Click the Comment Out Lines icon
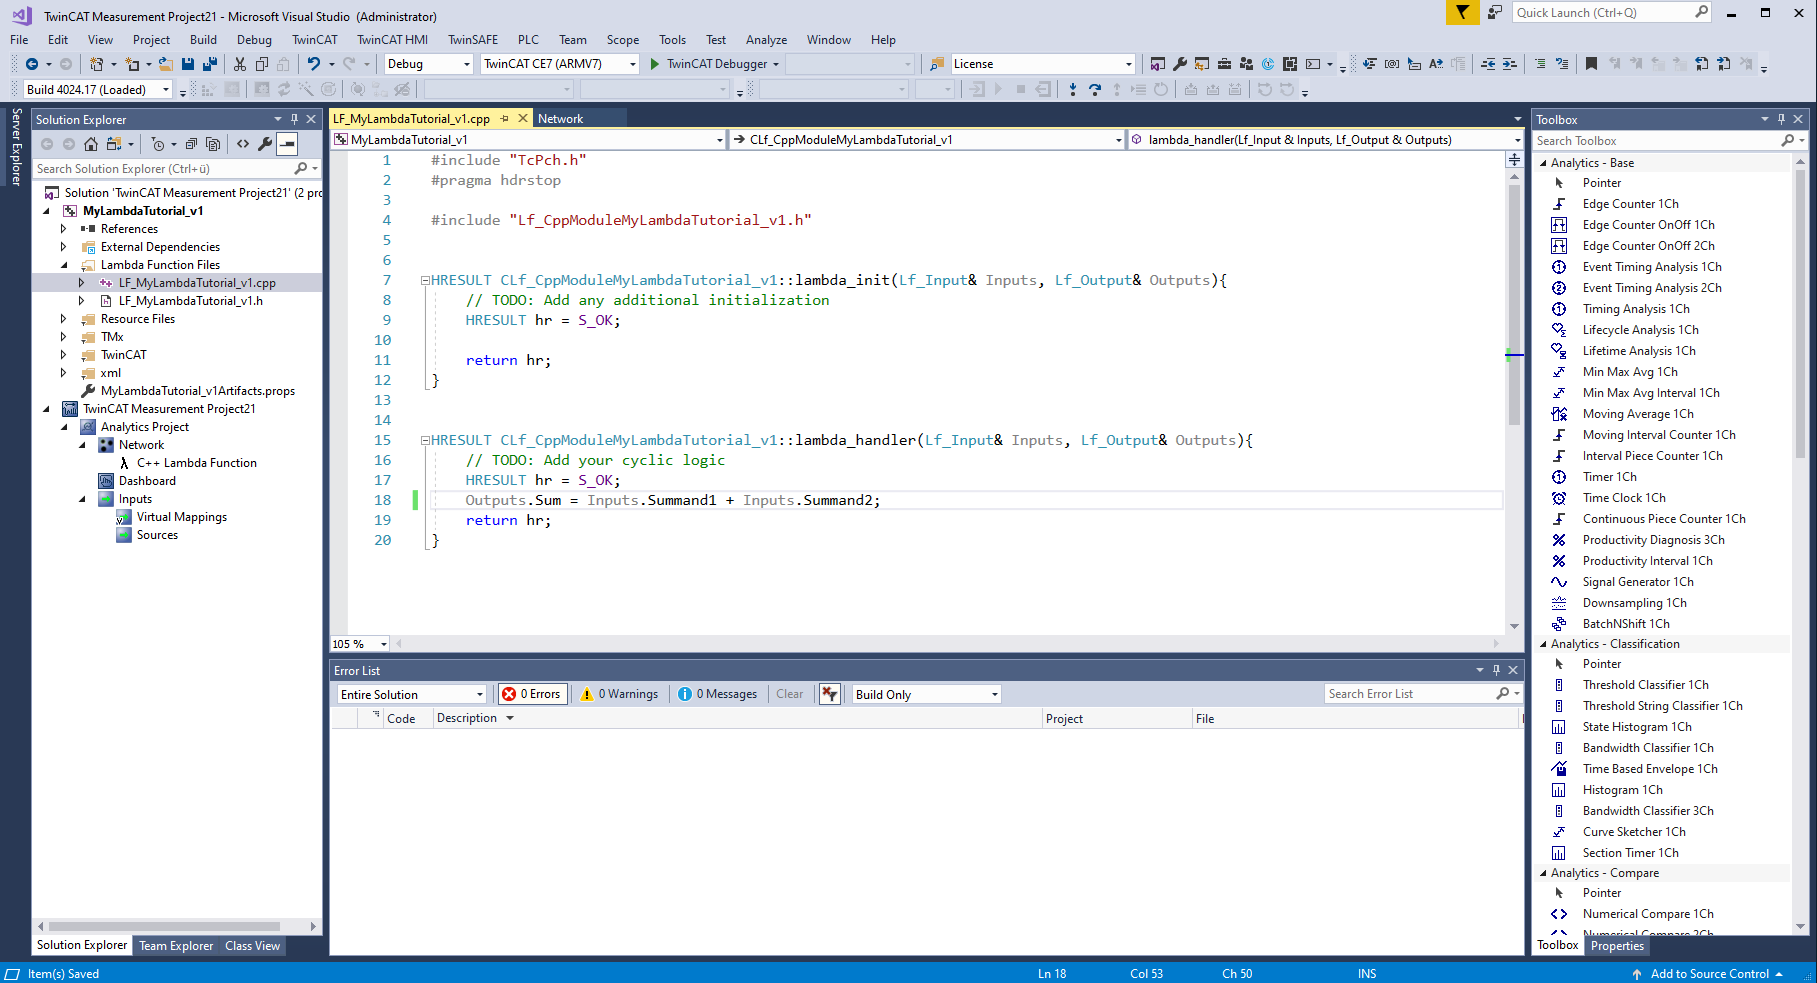1817x983 pixels. [x=1540, y=64]
